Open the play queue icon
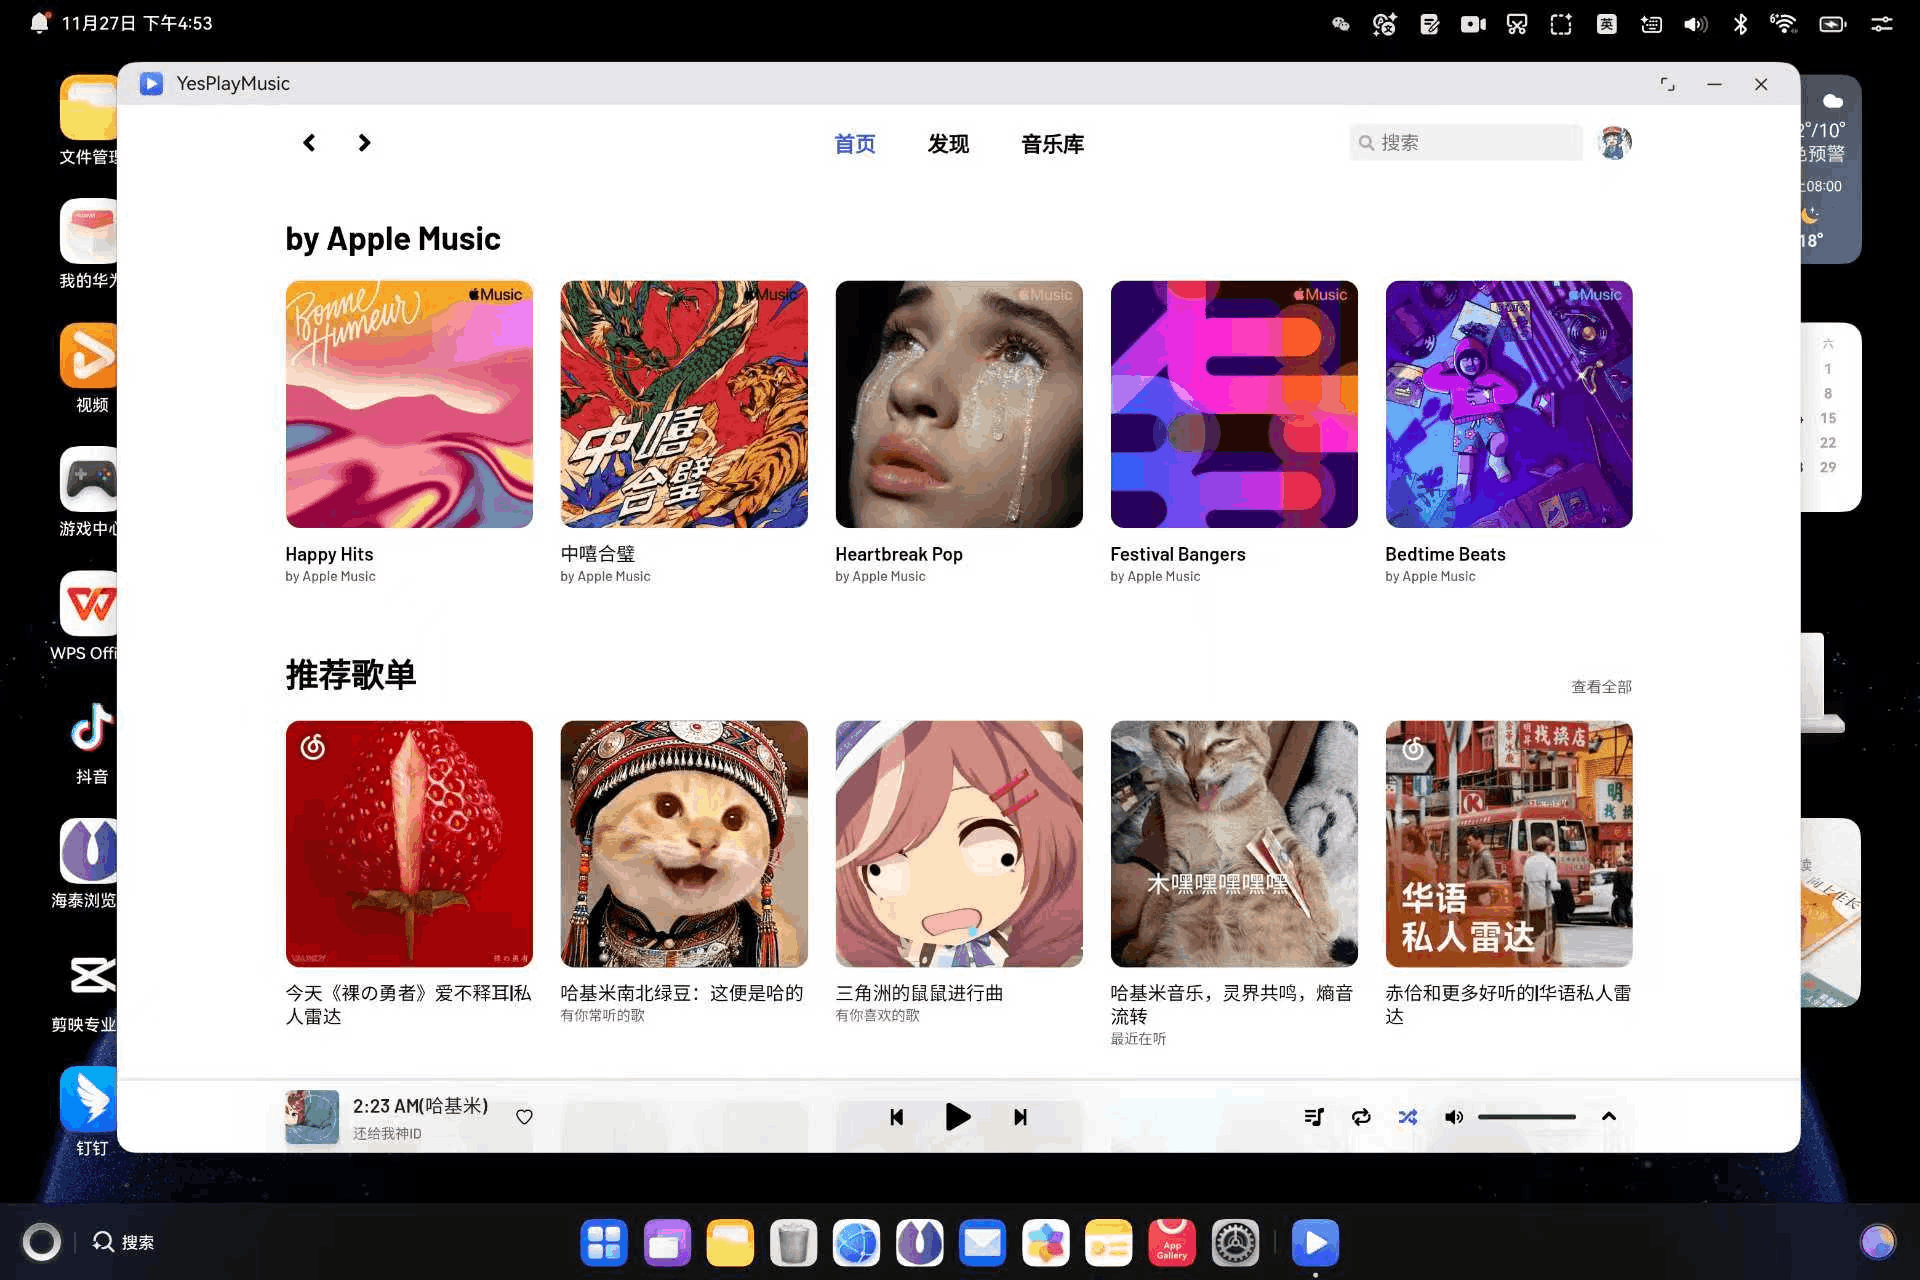Screen dimensions: 1920x1280 point(1314,1117)
